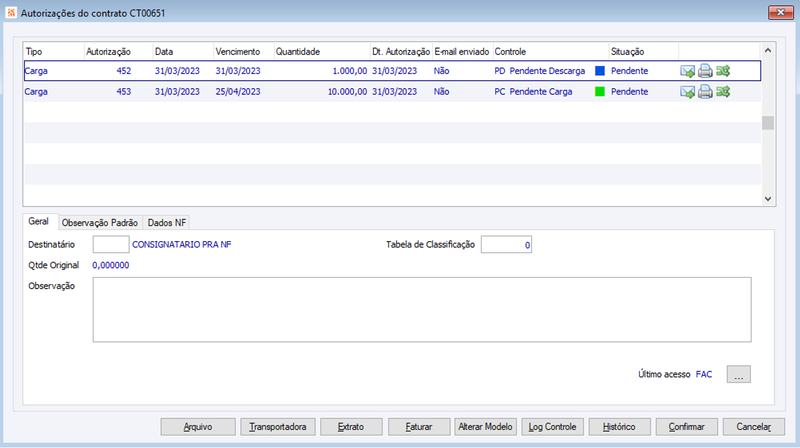The height and width of the screenshot is (448, 800).
Task: Click the Tabela de Classificação field
Action: tap(506, 244)
